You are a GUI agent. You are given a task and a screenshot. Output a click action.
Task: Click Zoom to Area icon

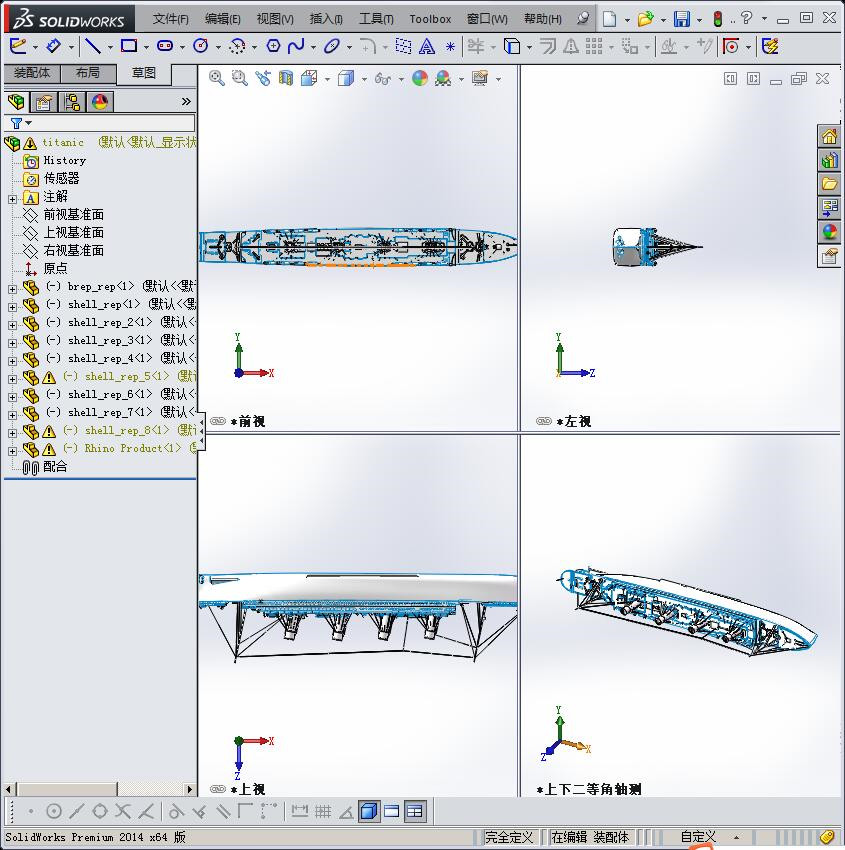[x=240, y=79]
